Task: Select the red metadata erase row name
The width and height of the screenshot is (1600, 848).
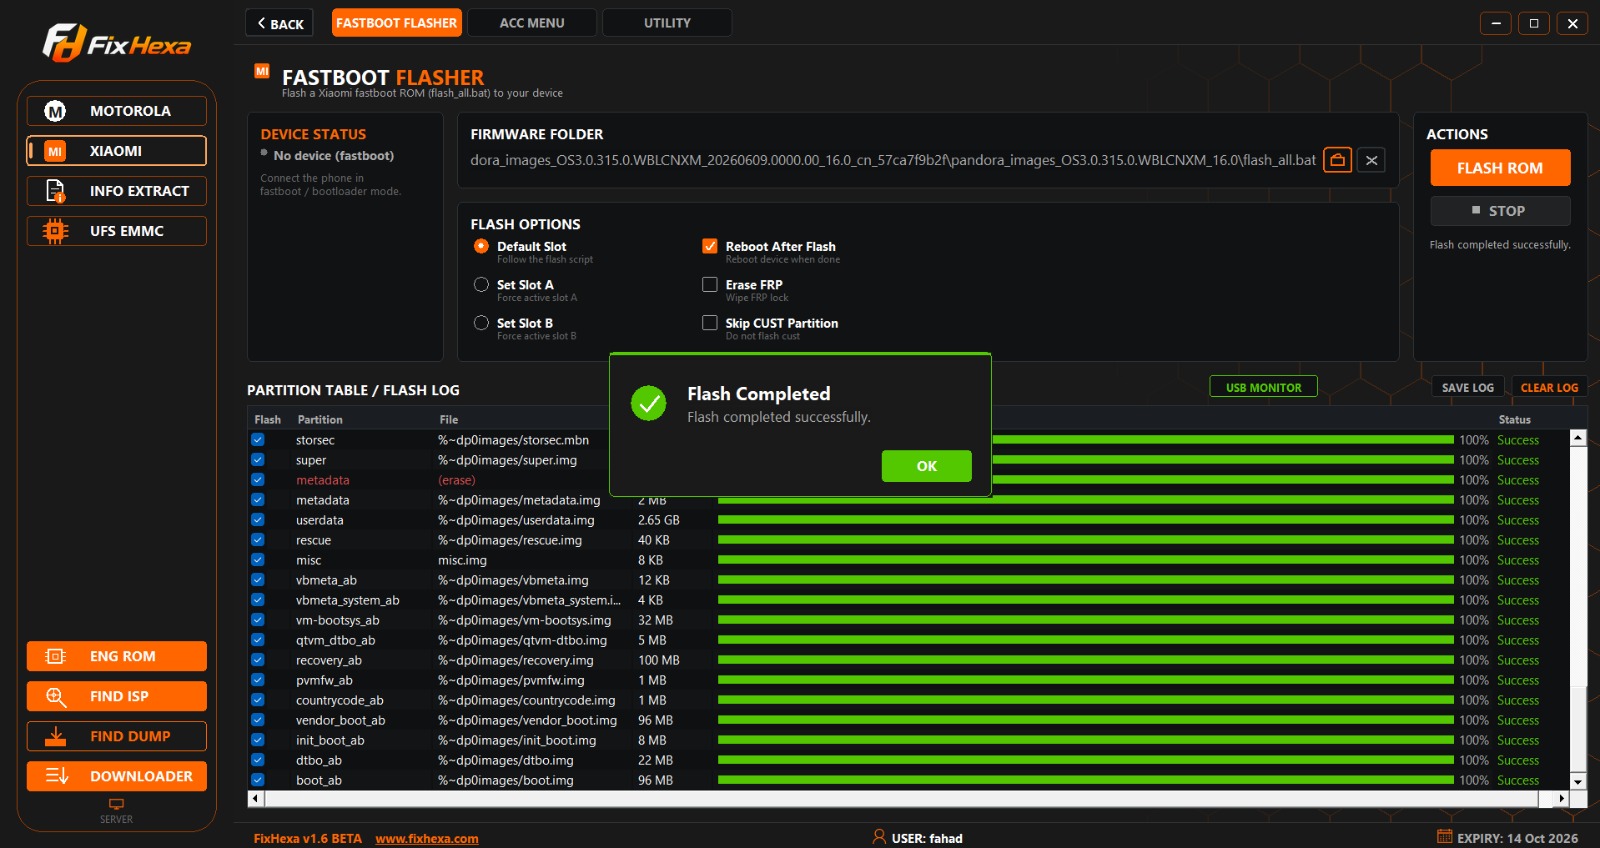Action: tap(322, 480)
